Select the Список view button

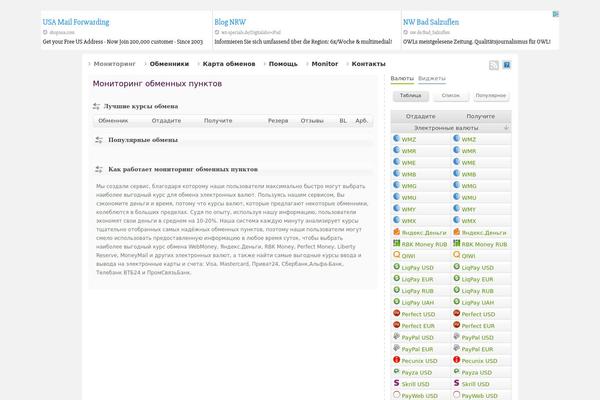click(x=451, y=96)
